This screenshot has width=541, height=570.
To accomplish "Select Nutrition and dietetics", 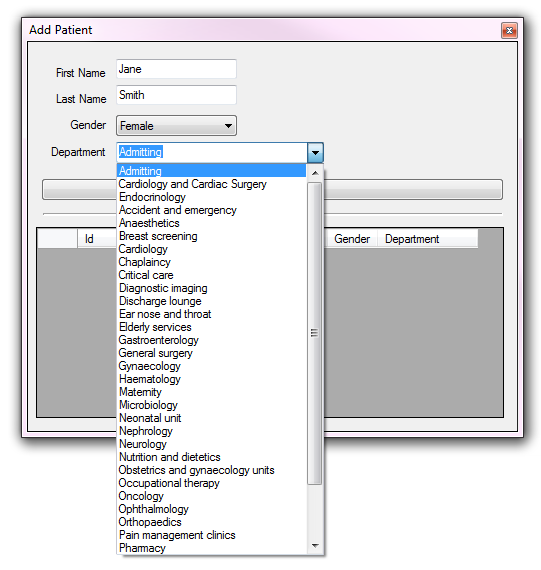I will point(211,457).
